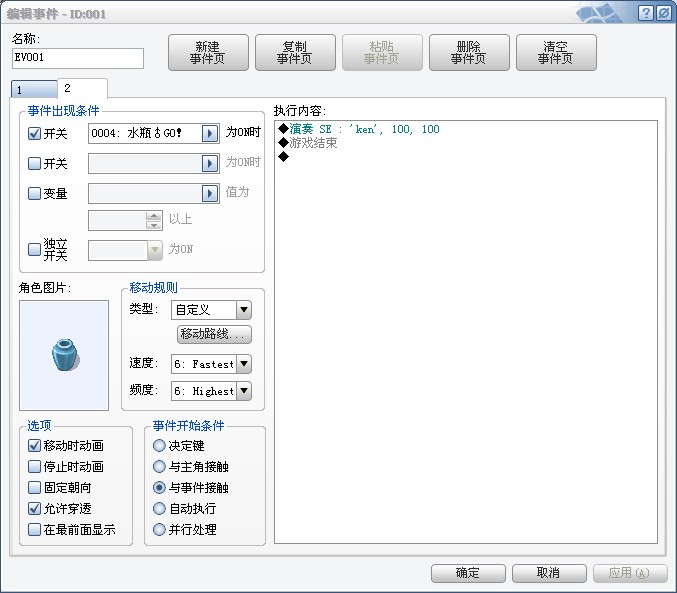The image size is (677, 593).
Task: Select 自动执行 trigger
Action: tap(159, 508)
